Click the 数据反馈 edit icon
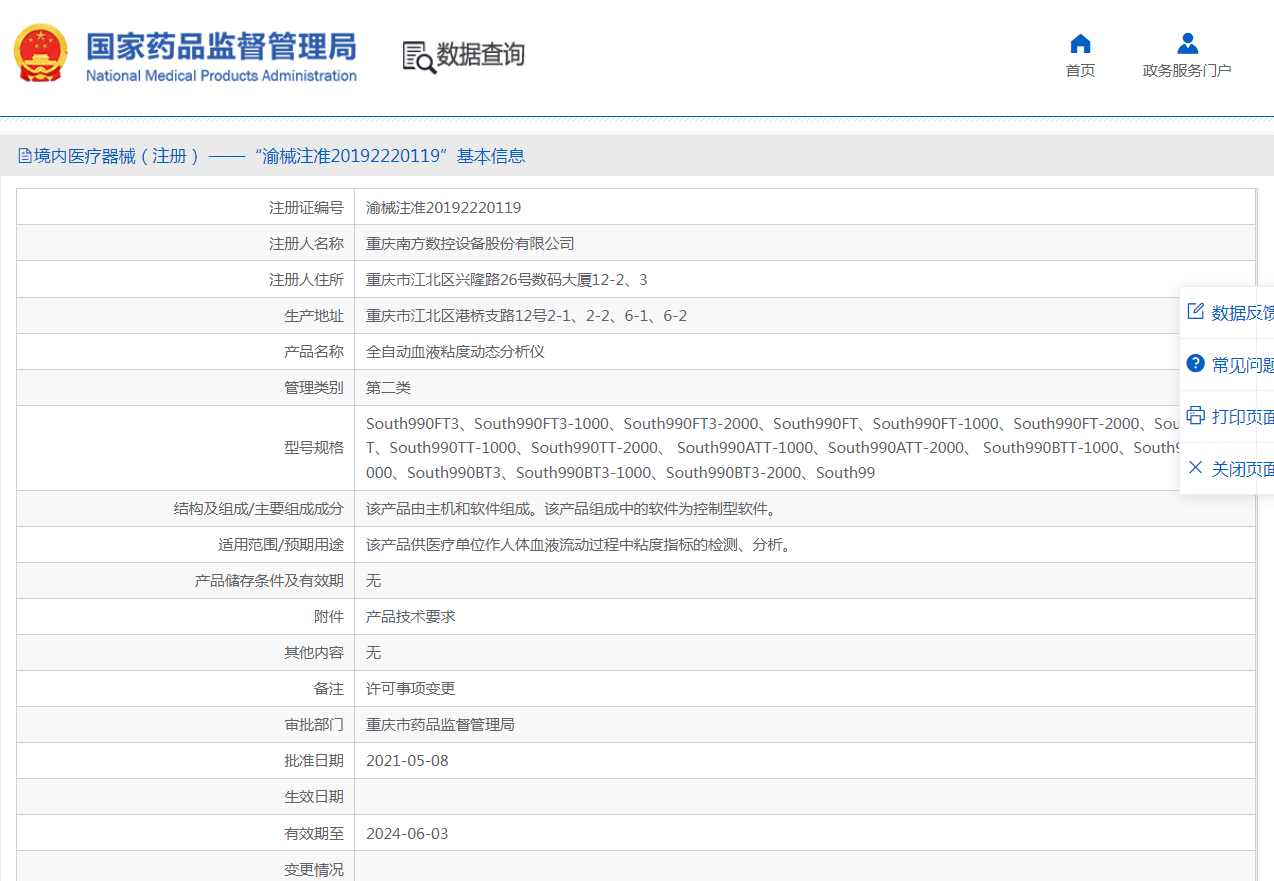Viewport: 1274px width, 881px height. pos(1195,312)
